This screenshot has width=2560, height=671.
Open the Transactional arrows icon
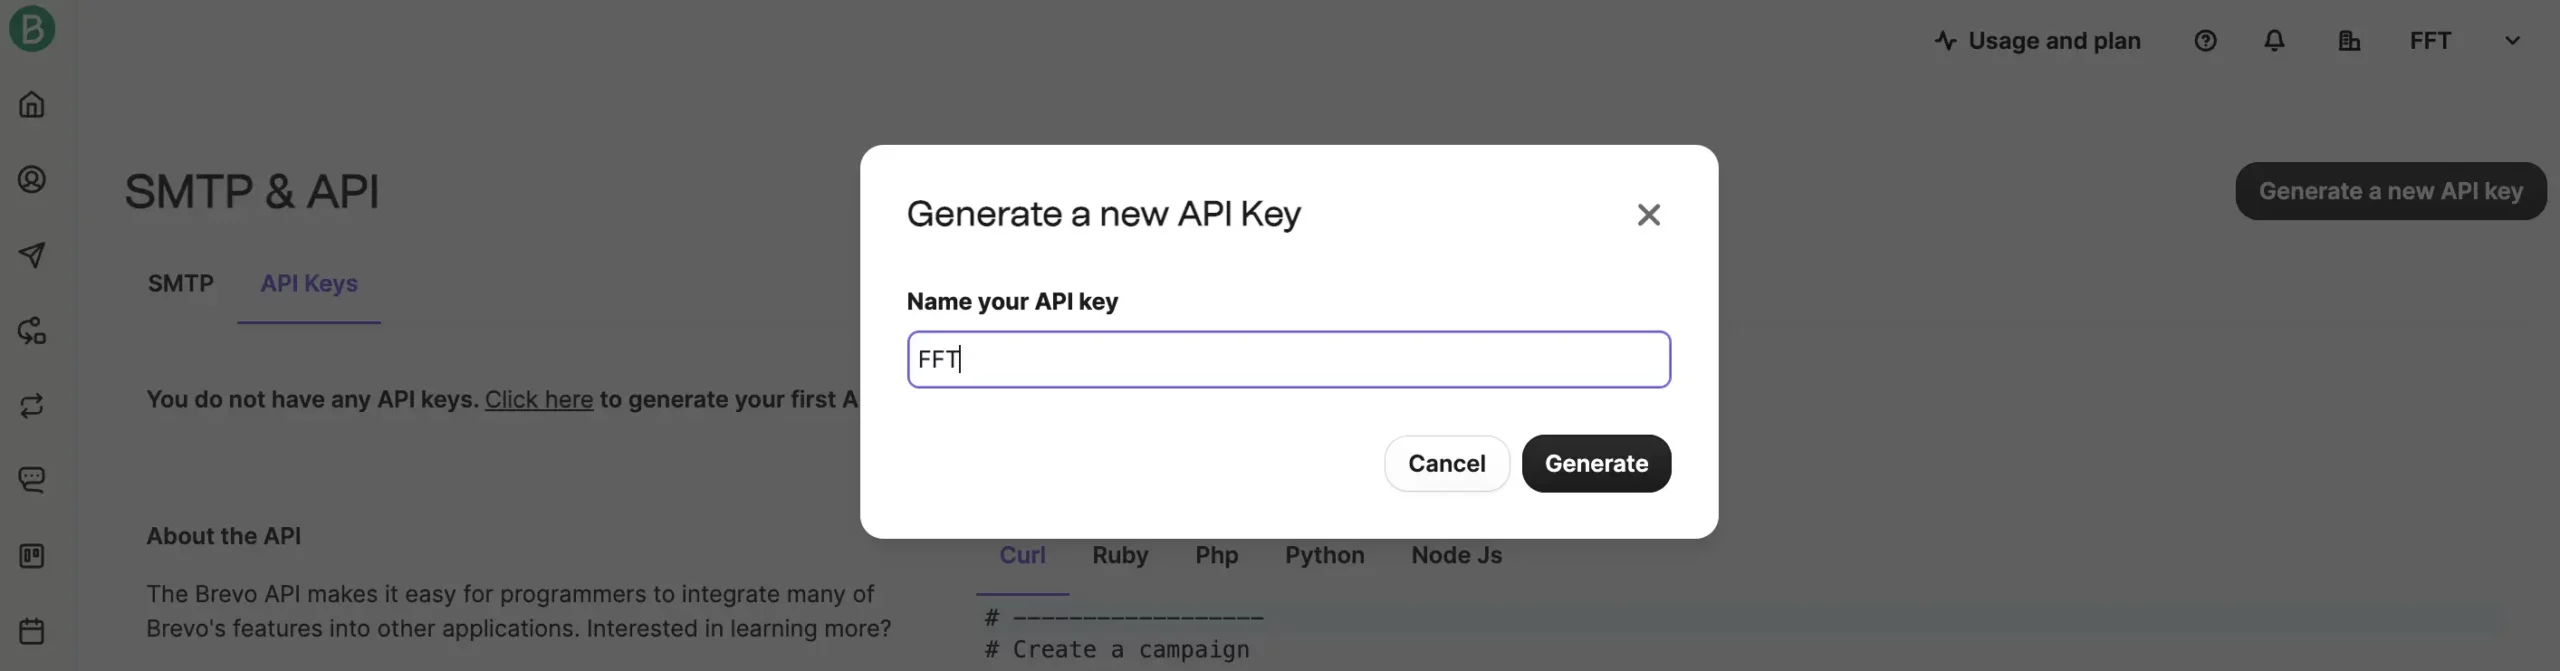click(x=32, y=406)
